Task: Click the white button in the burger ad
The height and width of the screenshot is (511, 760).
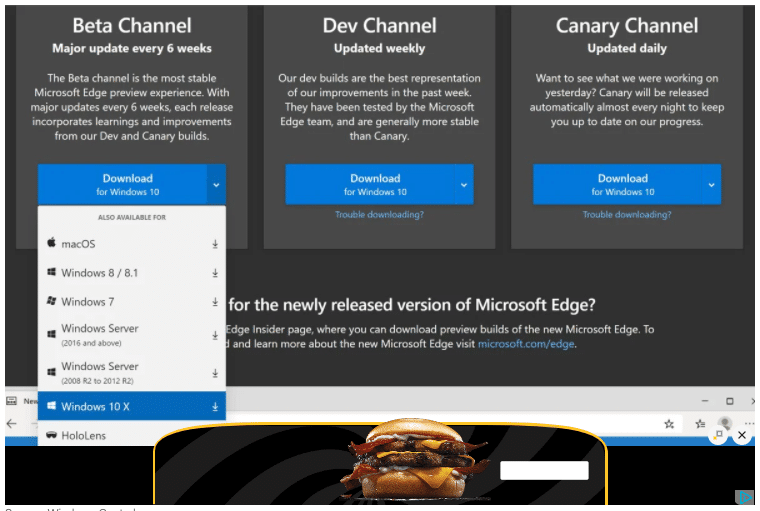Action: point(544,470)
